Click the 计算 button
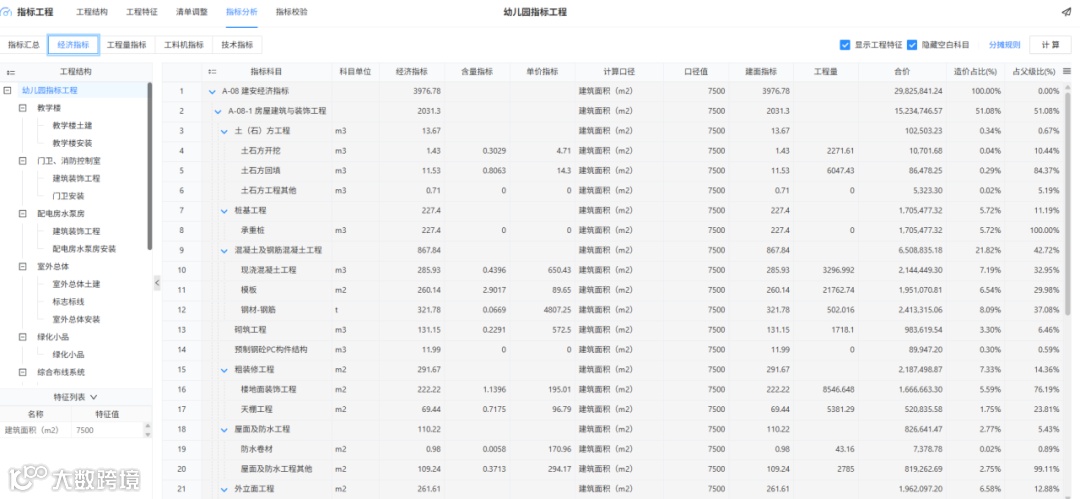Viewport: 1080px width, 499px height. tap(1050, 45)
